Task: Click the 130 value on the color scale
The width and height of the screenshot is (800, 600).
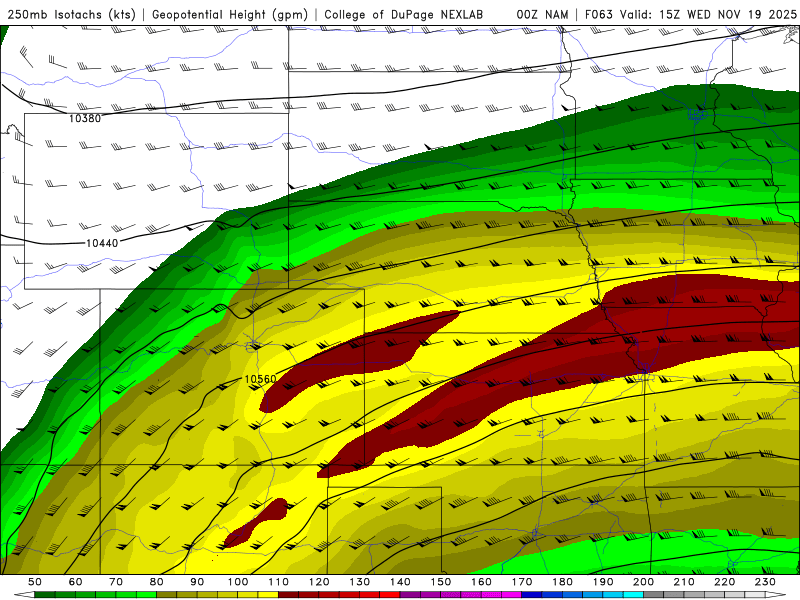Action: click(360, 582)
